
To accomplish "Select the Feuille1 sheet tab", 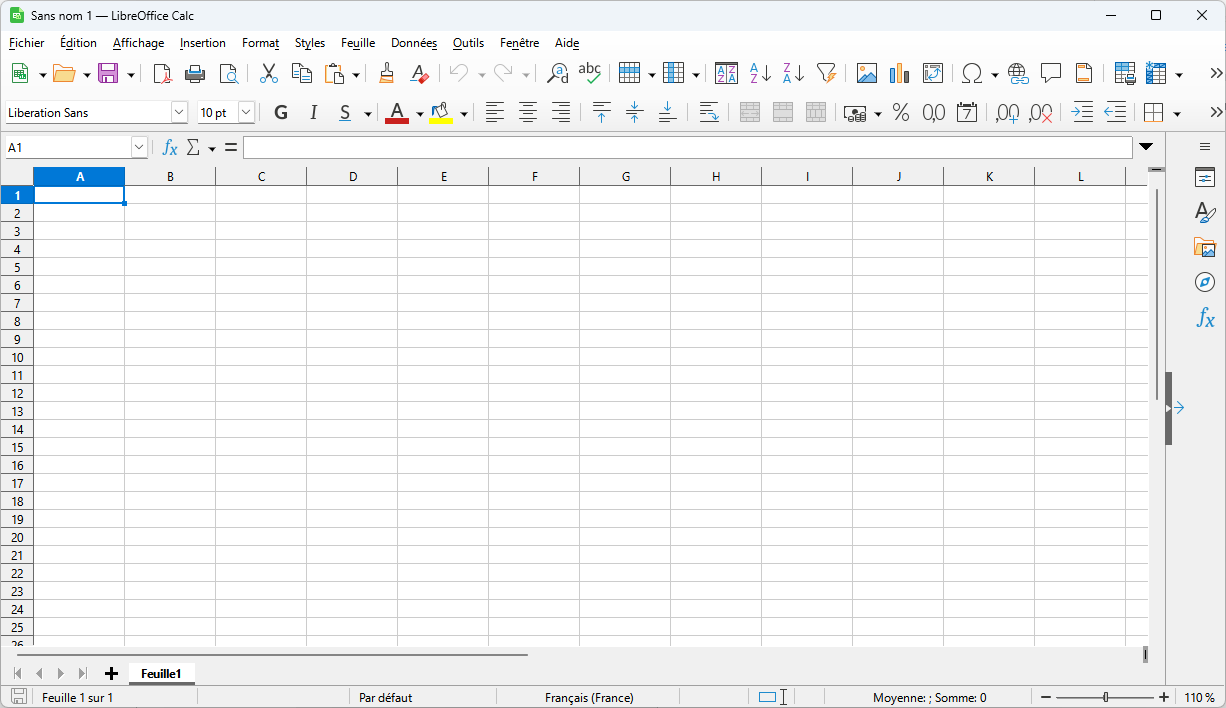I will pyautogui.click(x=161, y=674).
